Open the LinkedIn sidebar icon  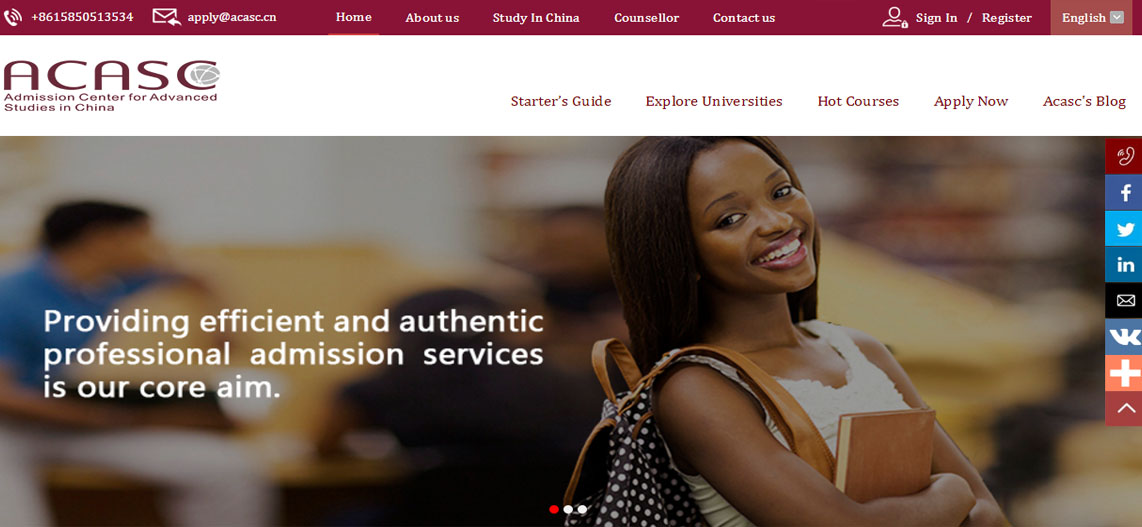pos(1124,264)
